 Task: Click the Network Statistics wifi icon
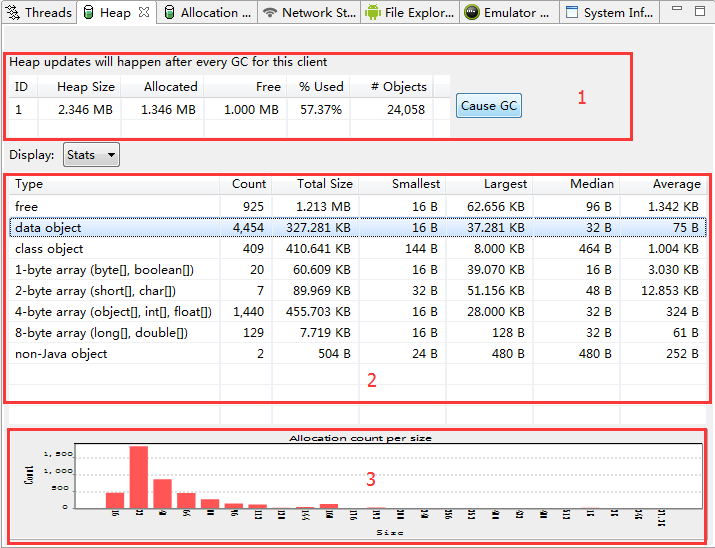(270, 13)
